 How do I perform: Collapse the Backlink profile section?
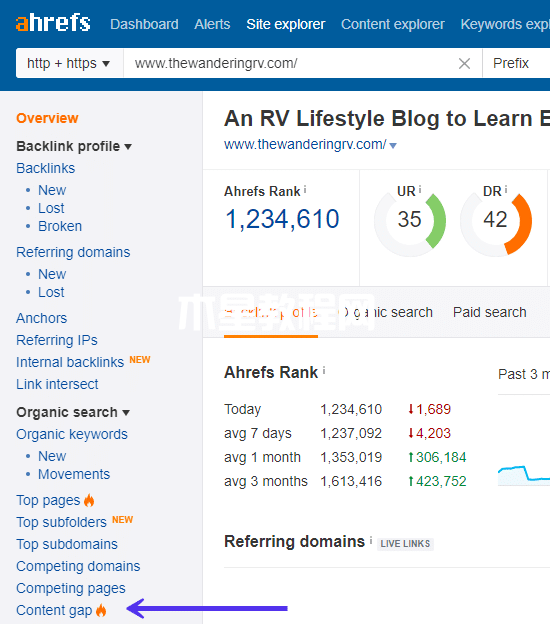click(x=74, y=146)
